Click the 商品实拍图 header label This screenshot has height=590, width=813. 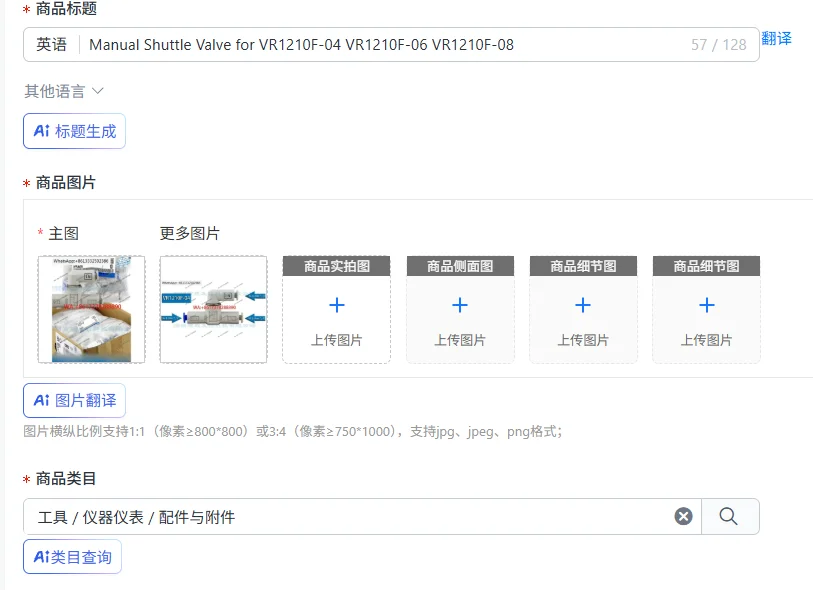(337, 266)
